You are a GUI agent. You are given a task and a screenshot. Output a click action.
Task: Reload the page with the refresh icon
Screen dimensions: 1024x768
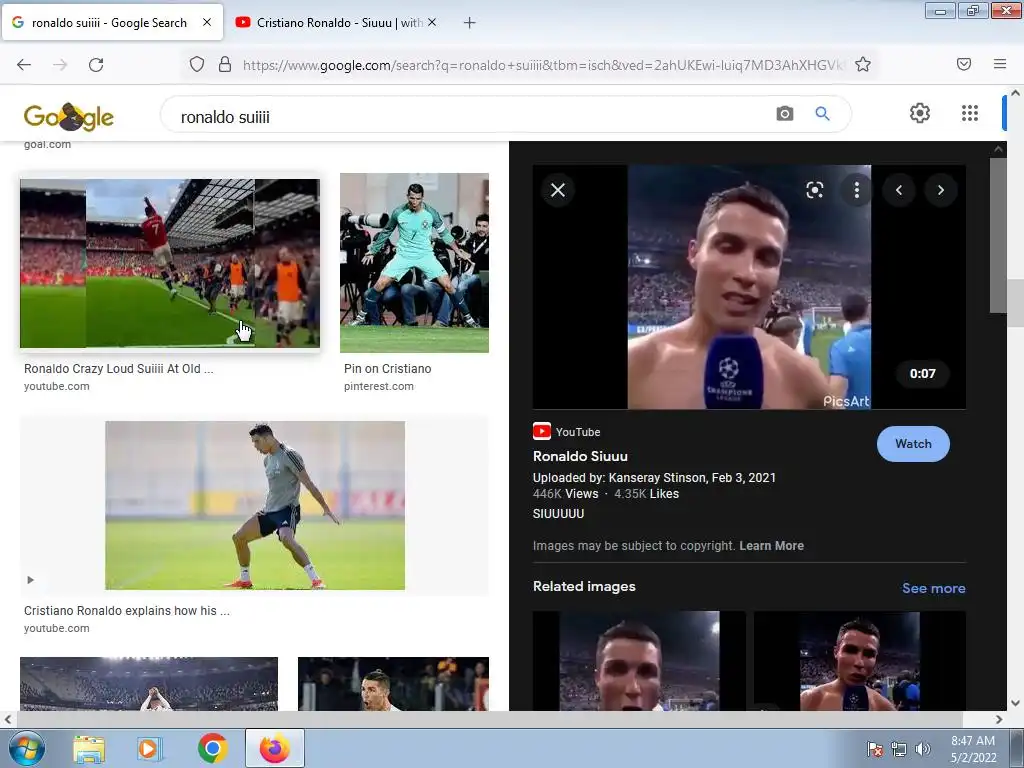[96, 64]
